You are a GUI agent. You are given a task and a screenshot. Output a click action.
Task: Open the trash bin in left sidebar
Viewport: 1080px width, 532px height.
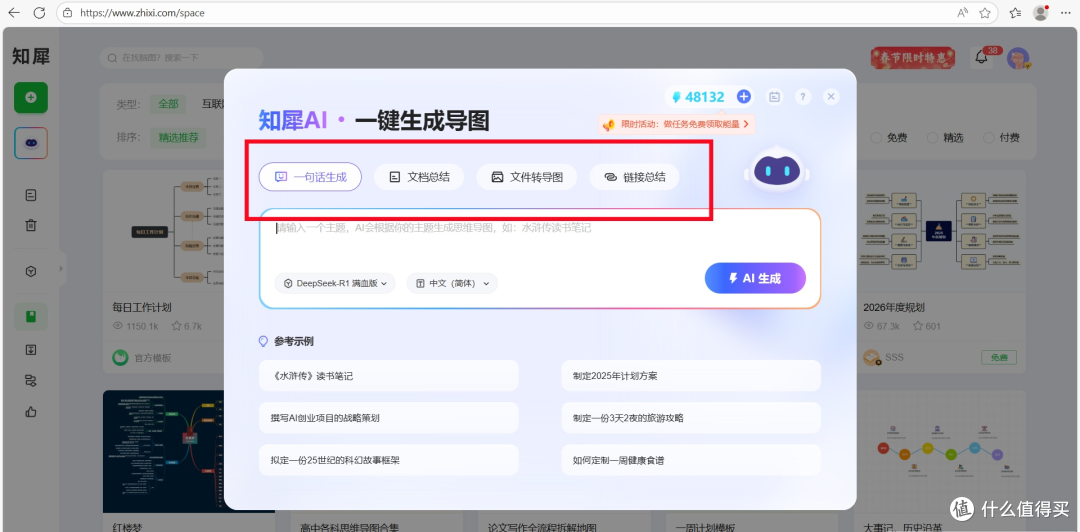31,225
